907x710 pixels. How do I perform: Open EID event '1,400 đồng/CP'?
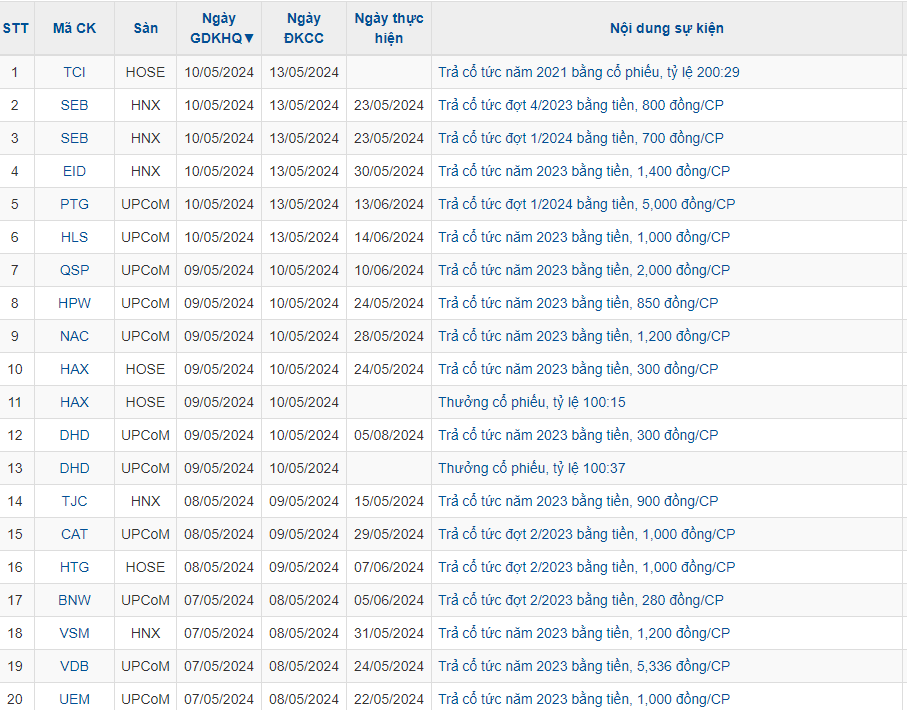click(x=584, y=171)
